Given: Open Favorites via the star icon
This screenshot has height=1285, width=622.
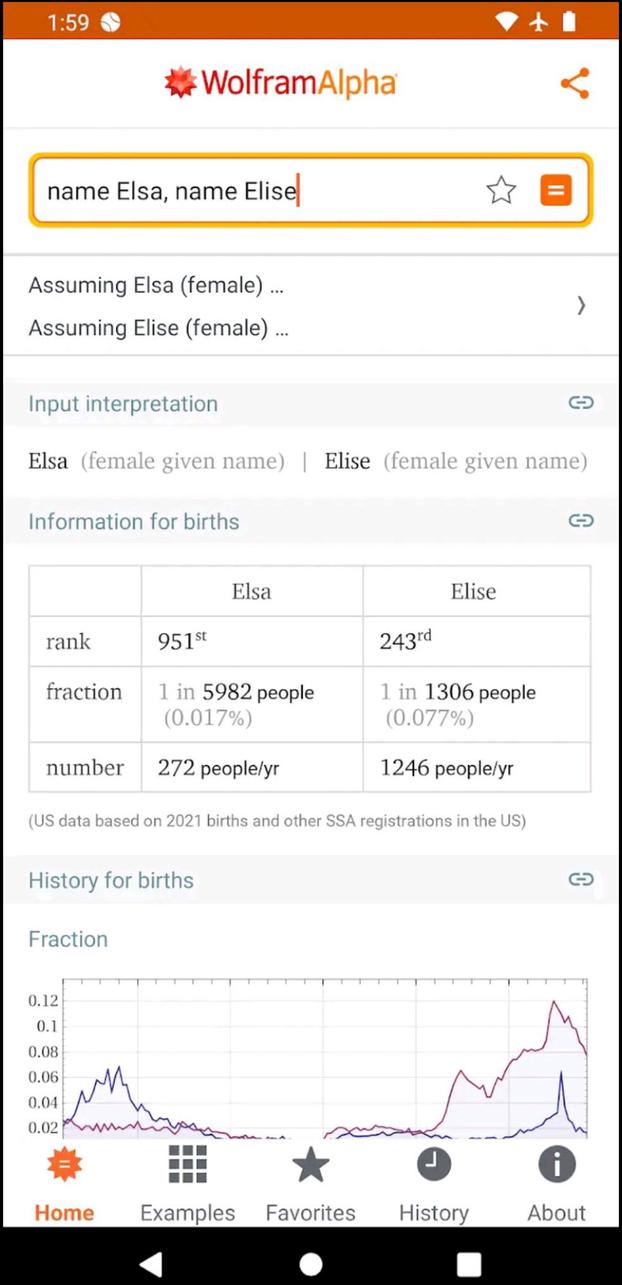Looking at the screenshot, I should click(310, 1164).
